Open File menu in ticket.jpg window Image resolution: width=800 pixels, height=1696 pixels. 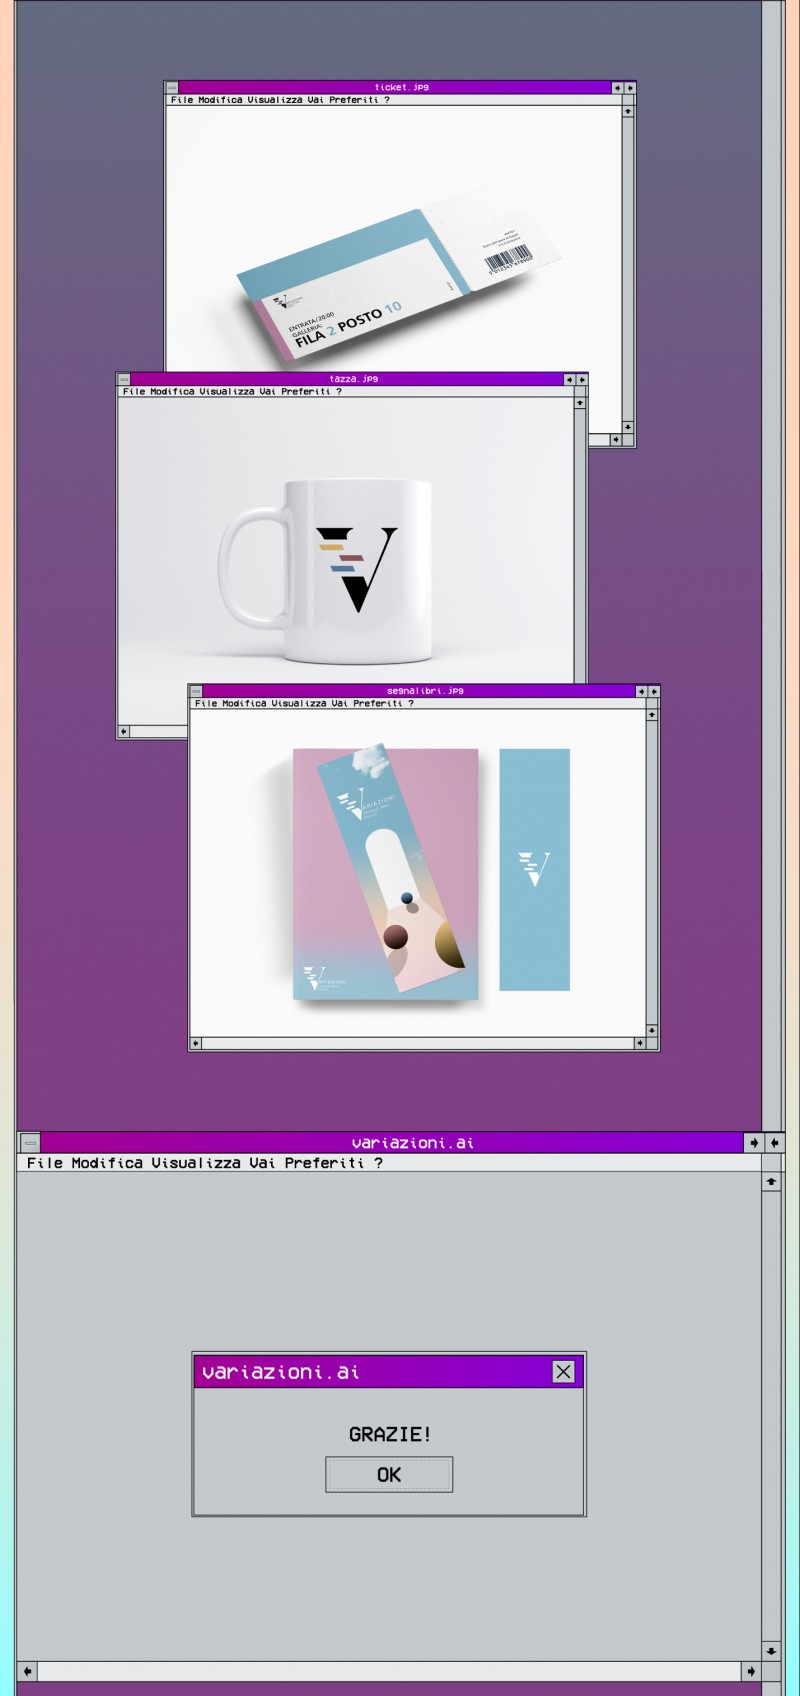click(182, 100)
